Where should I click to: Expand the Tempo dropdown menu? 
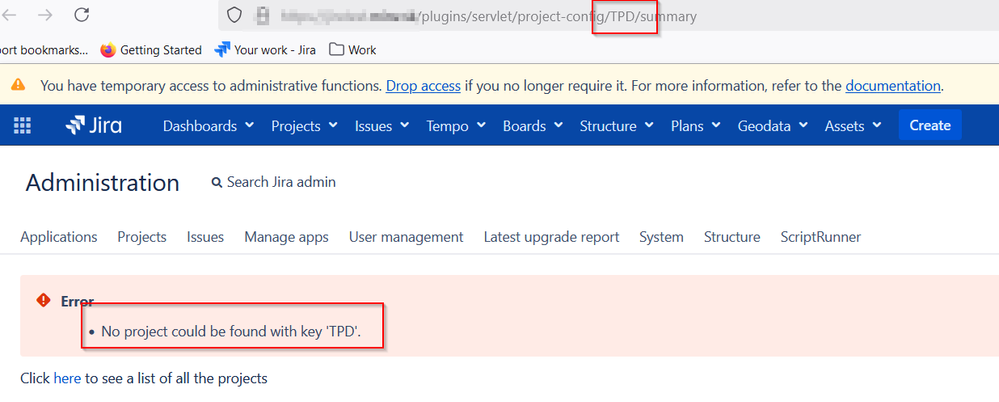[456, 126]
